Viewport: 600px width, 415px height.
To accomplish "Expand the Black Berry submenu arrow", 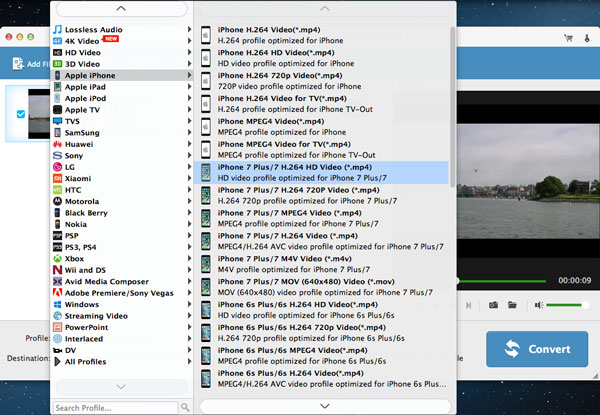I will tap(189, 213).
